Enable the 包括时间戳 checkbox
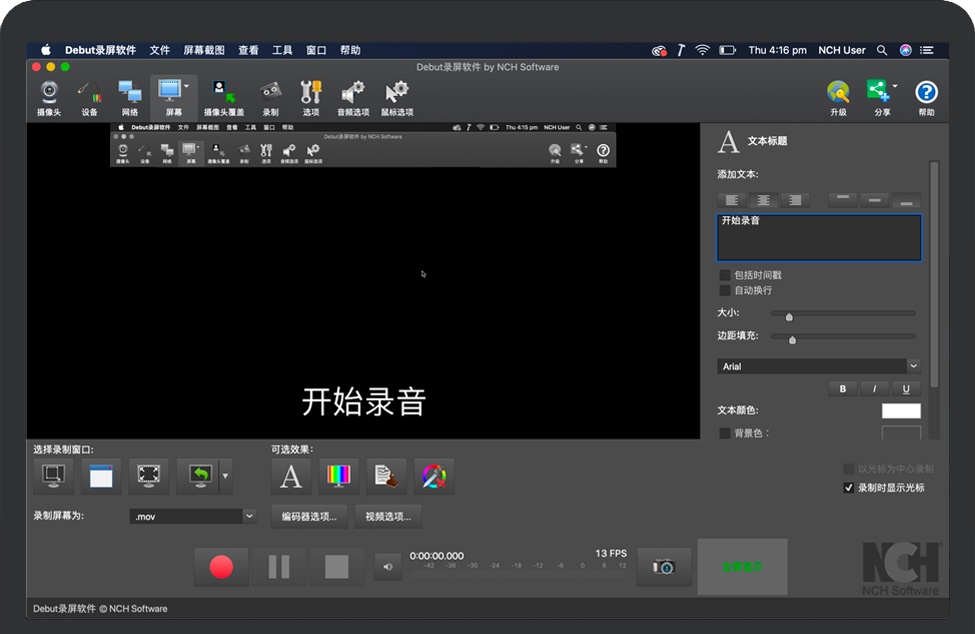Screen dimensions: 975x634 tap(725, 275)
